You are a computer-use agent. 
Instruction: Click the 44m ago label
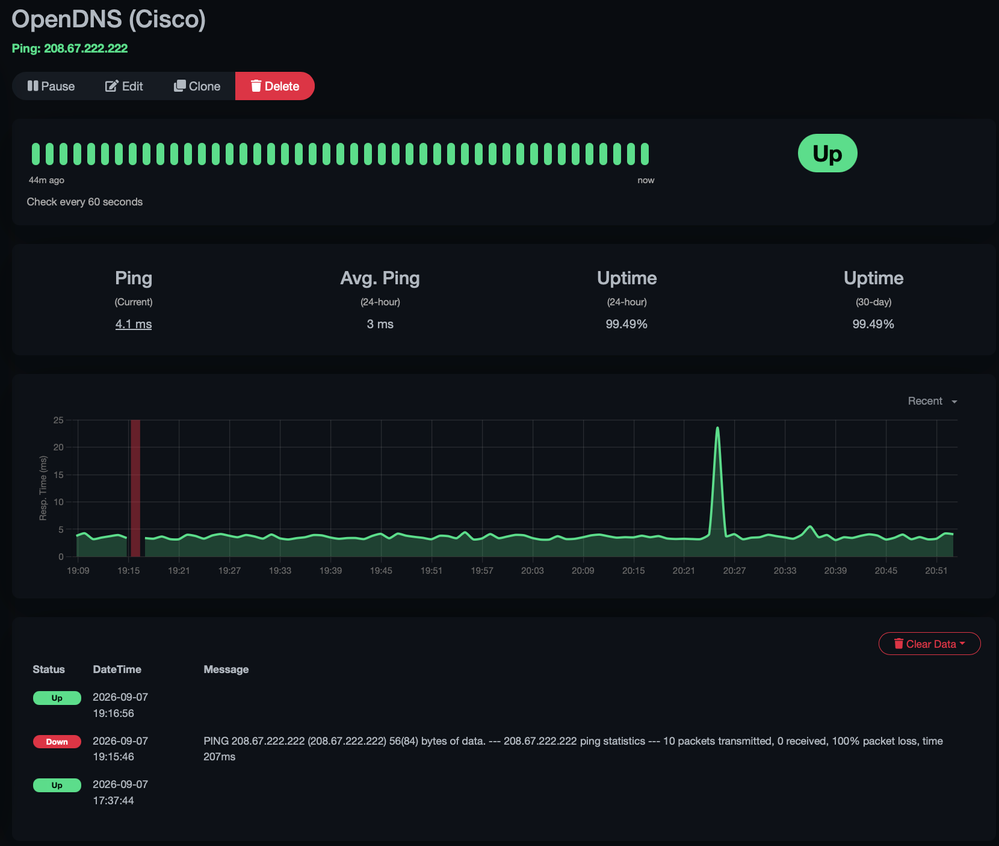[x=47, y=180]
